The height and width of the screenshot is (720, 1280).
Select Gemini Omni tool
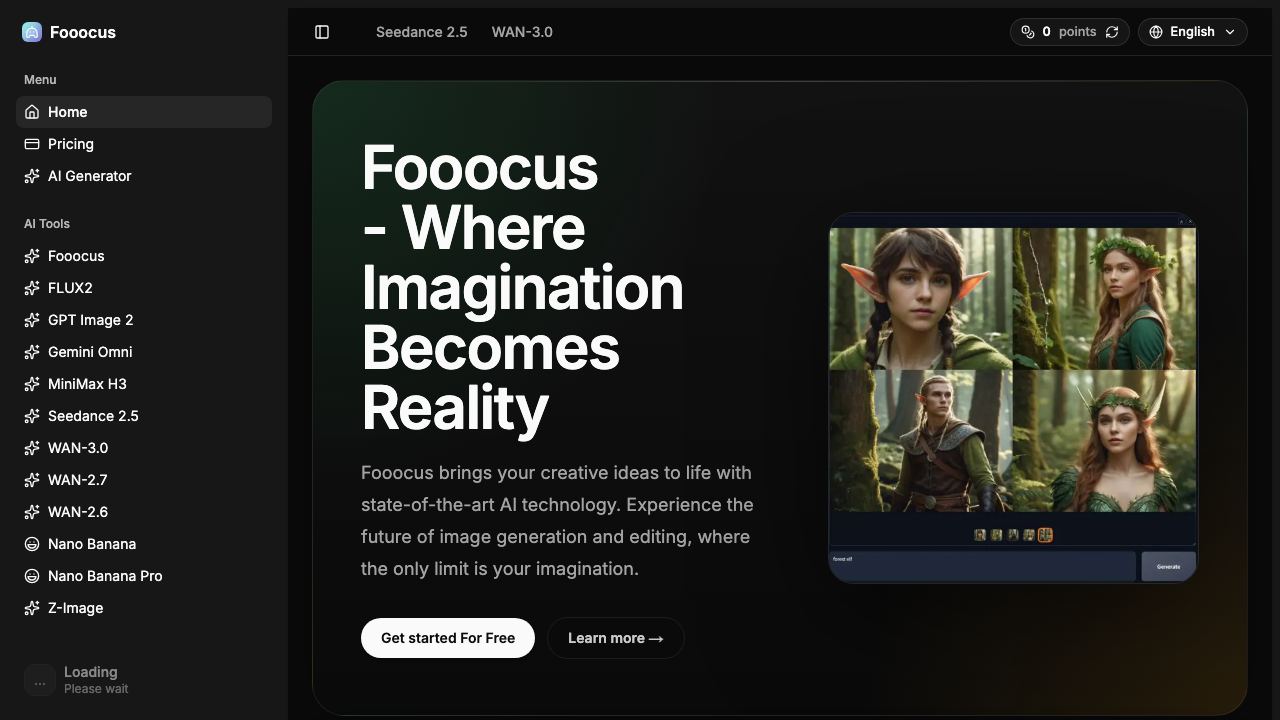click(x=144, y=352)
